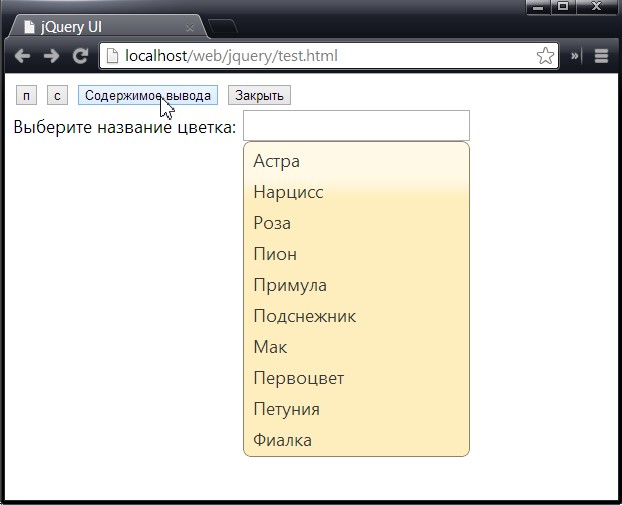
Task: Reload the page with refresh icon
Action: click(80, 56)
